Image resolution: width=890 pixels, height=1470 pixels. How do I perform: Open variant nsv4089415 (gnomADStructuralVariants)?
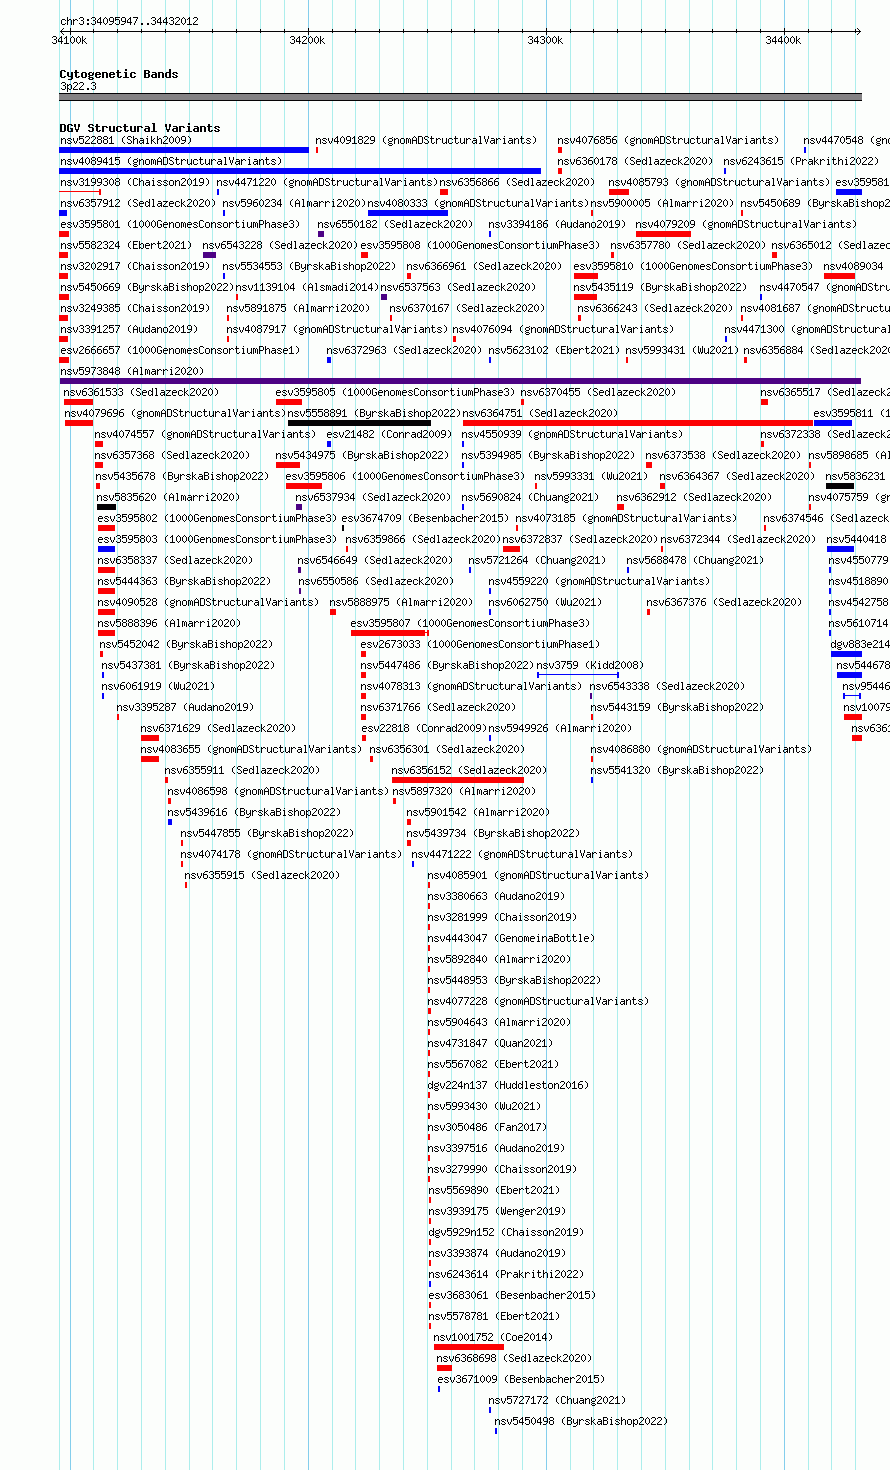[x=171, y=162]
